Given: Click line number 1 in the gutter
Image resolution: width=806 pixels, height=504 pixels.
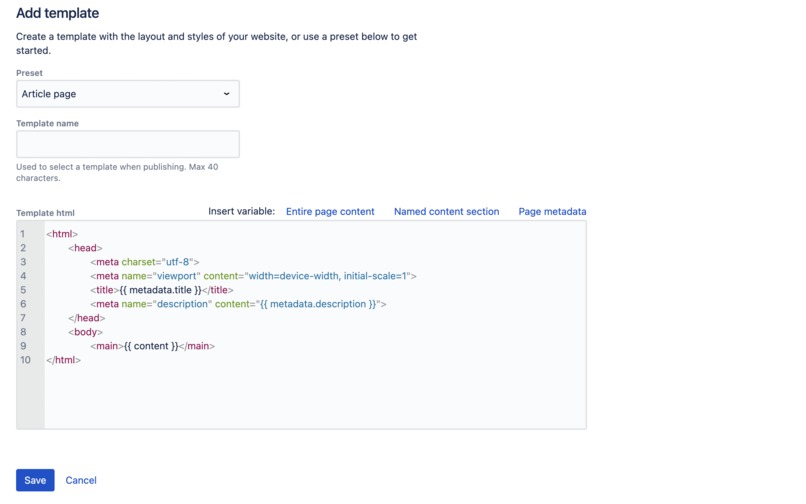Looking at the screenshot, I should [x=23, y=233].
